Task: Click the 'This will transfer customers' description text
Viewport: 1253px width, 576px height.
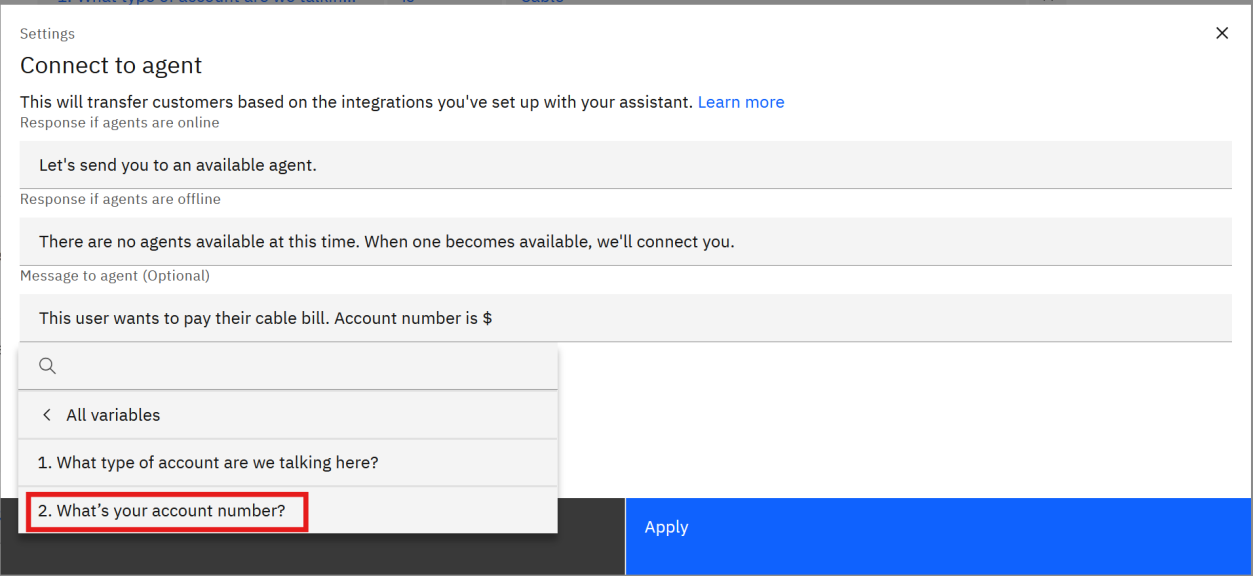Action: click(x=356, y=102)
